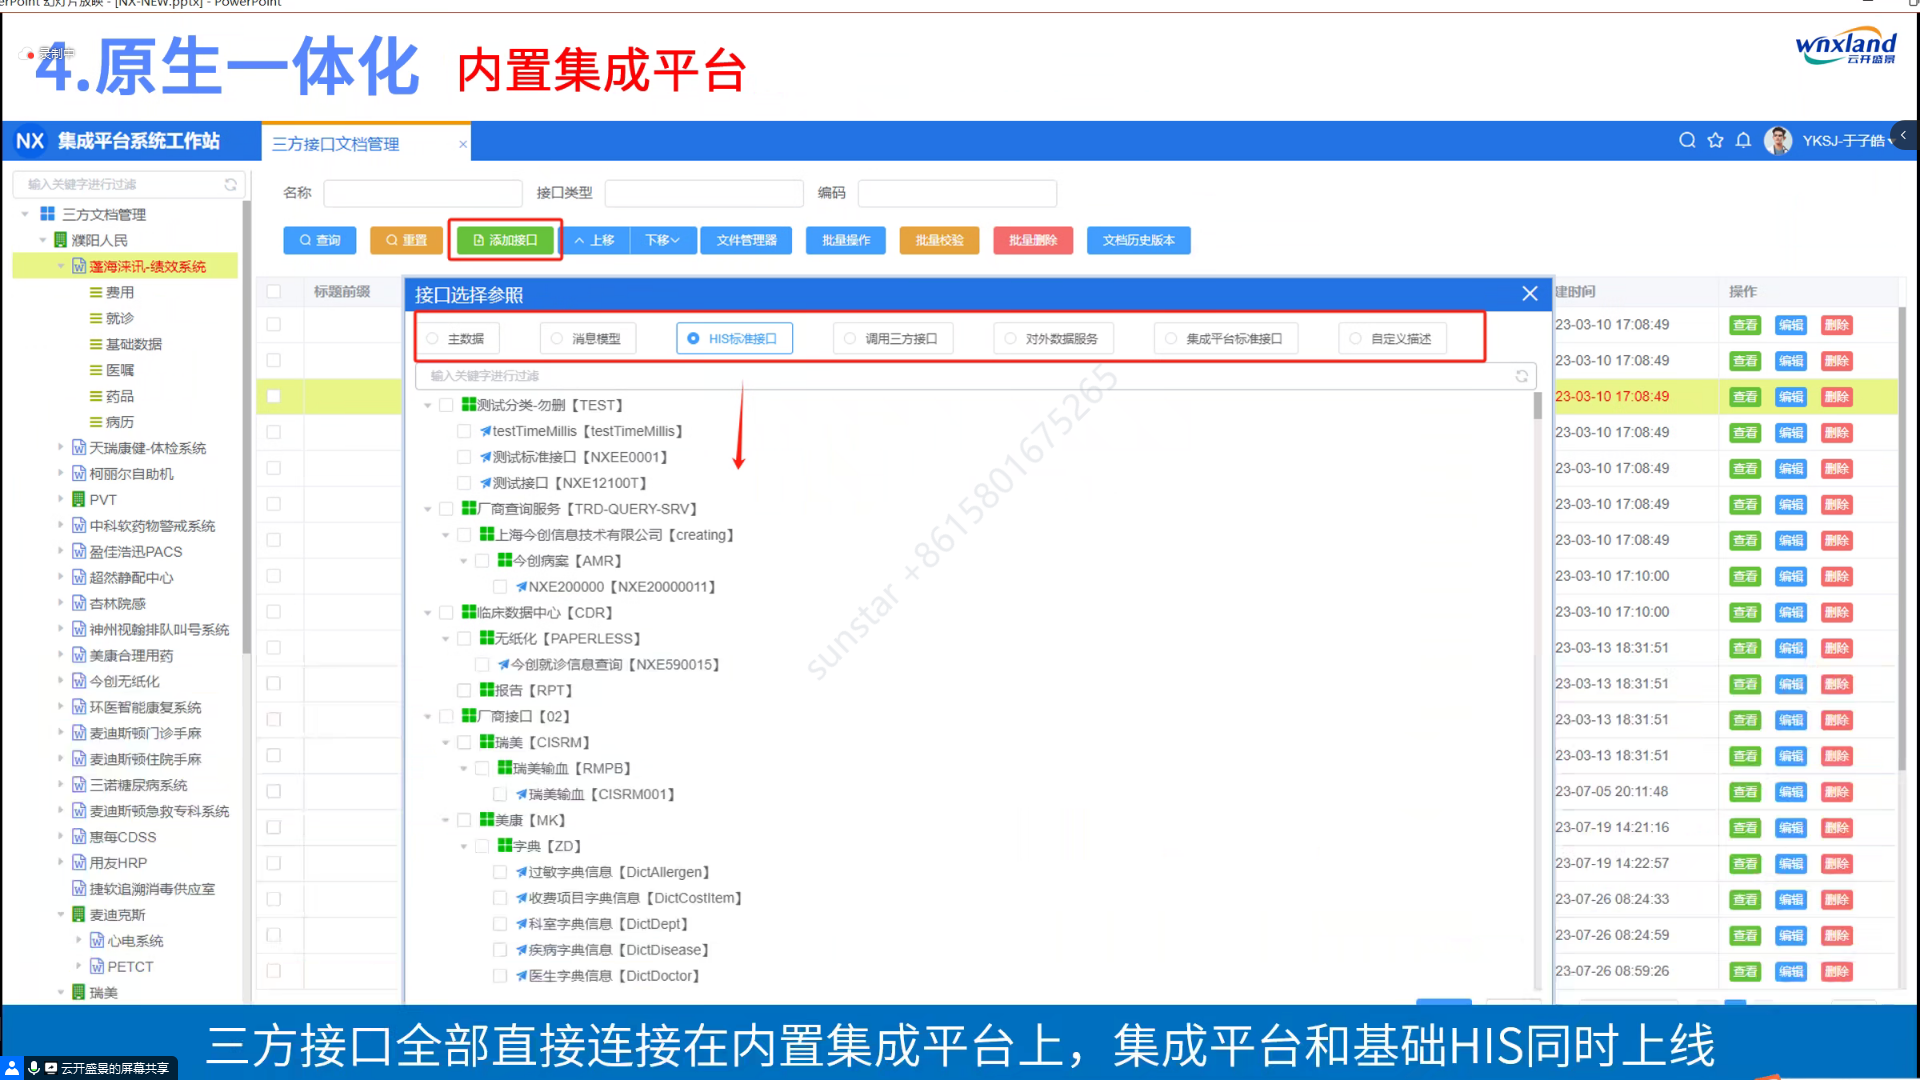This screenshot has height=1080, width=1920.
Task: Select the 调用三方接口 radio option
Action: [x=850, y=339]
